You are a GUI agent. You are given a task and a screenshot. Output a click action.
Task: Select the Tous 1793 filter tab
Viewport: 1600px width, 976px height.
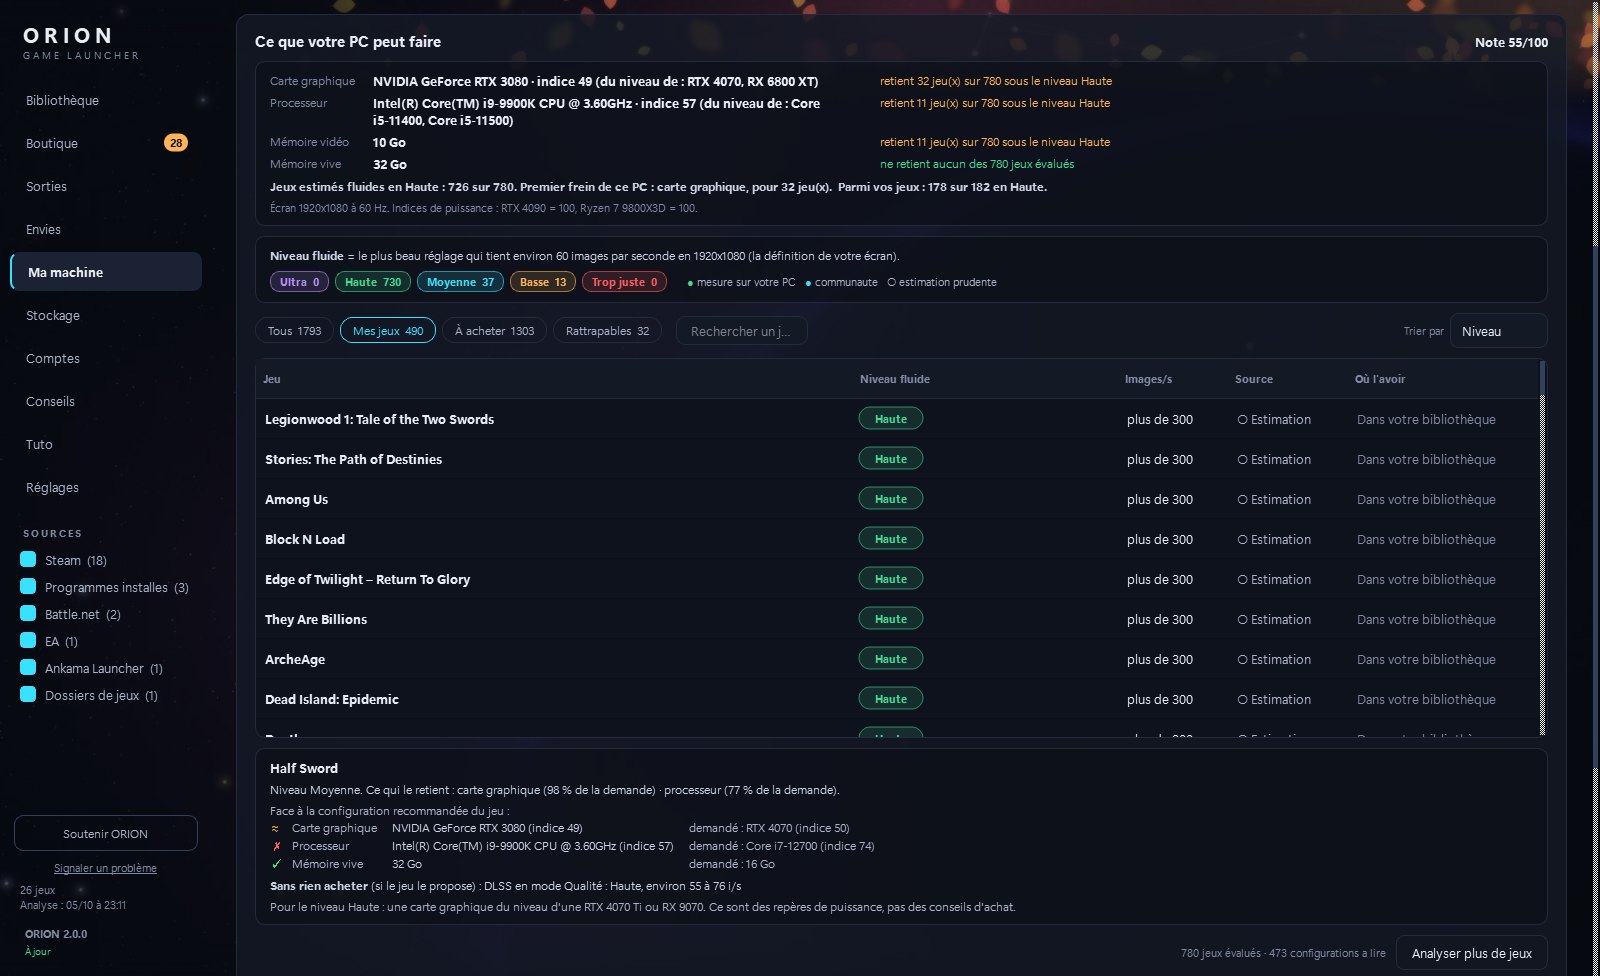(x=294, y=331)
